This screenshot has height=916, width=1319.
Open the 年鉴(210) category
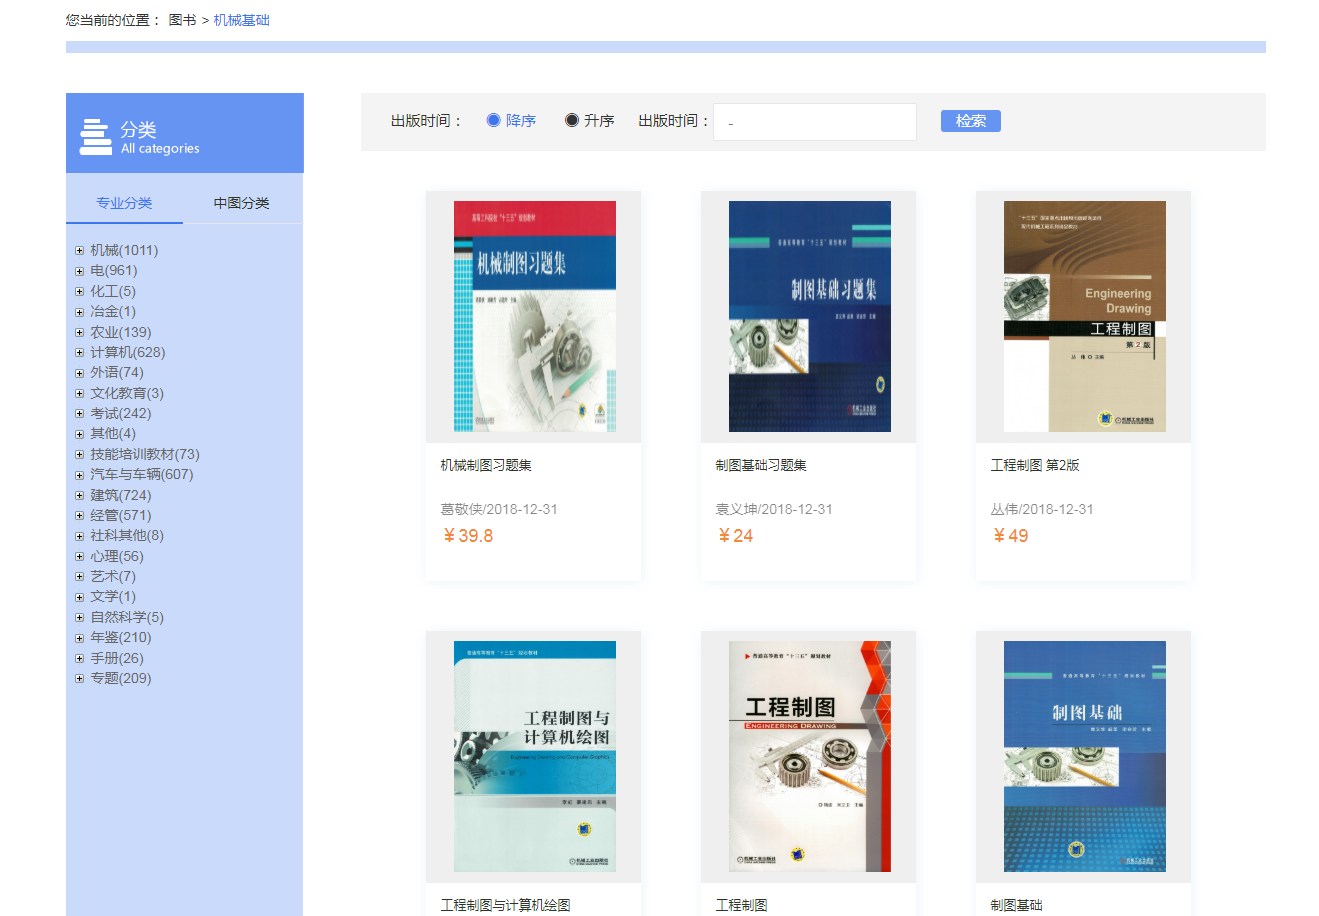click(x=121, y=638)
